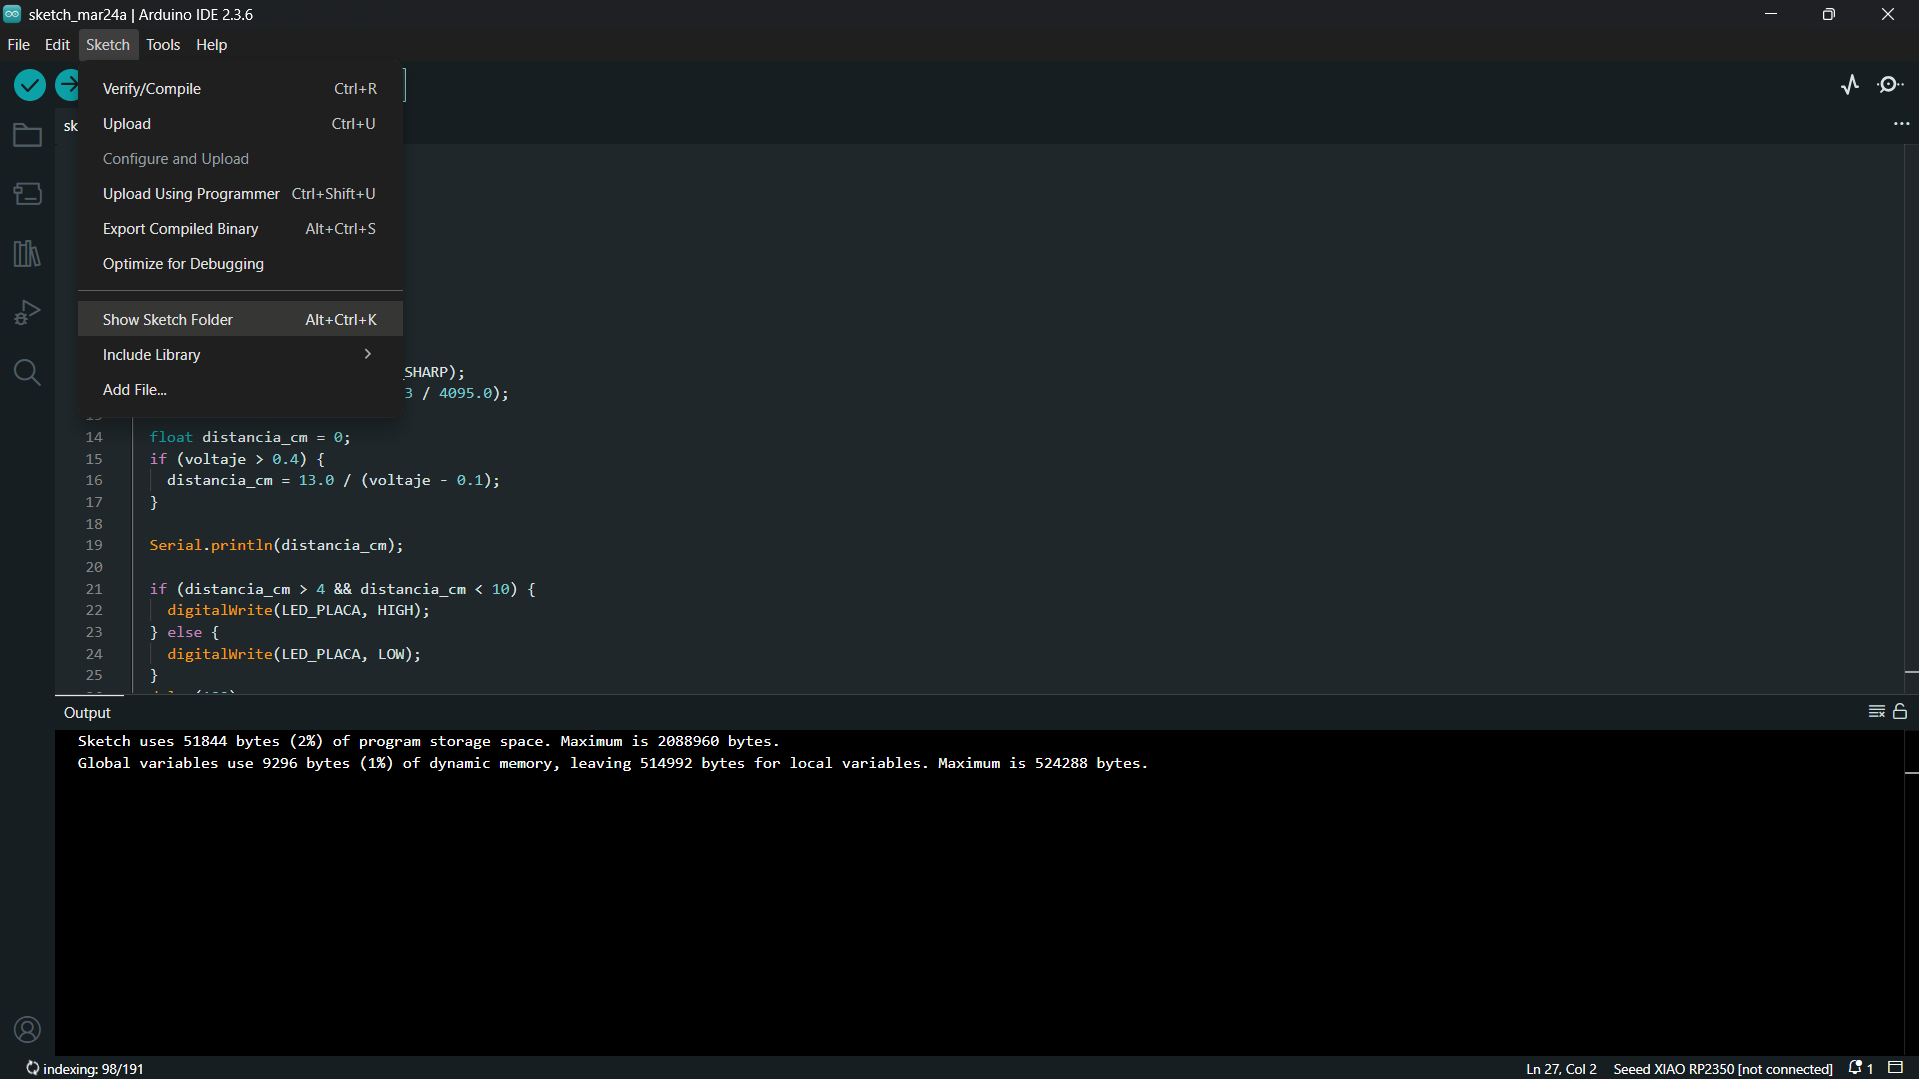The image size is (1919, 1079).
Task: Click Show Sketch Folder
Action: point(168,318)
